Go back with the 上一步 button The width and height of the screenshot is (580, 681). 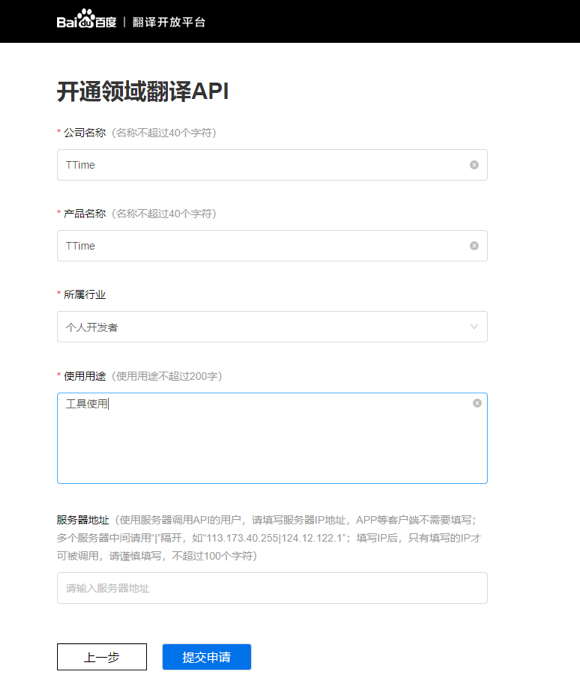click(102, 657)
